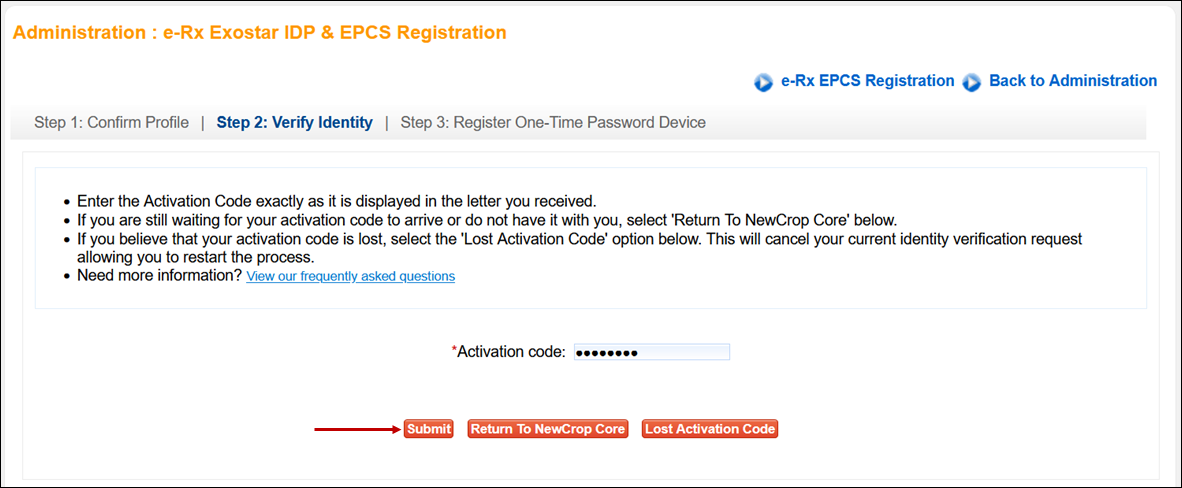Viewport: 1182px width, 488px height.
Task: Click the blue arrow icon beside e-Rx EPCS Registration
Action: [763, 83]
